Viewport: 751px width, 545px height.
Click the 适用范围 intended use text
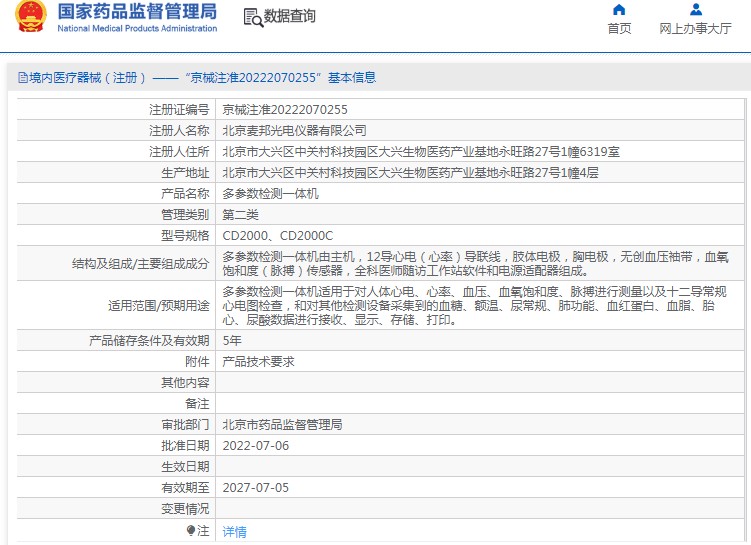click(474, 306)
